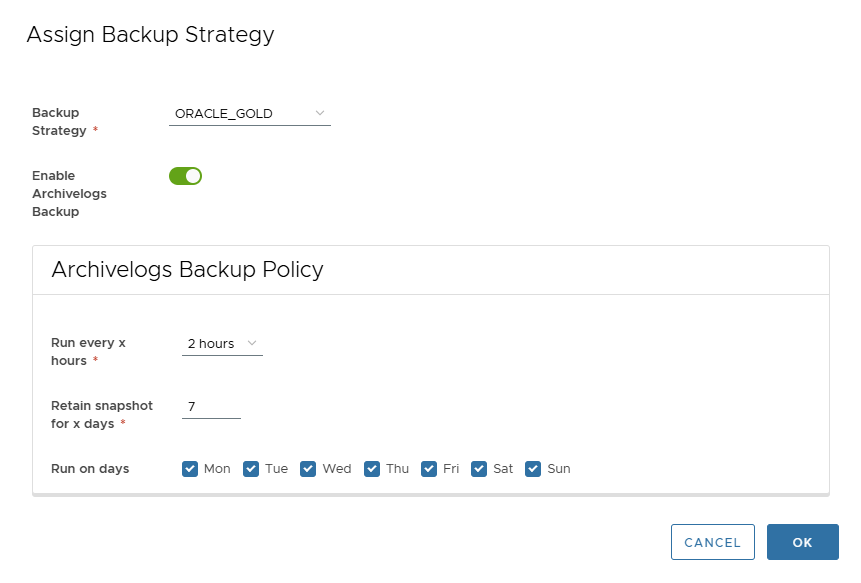Viewport: 861px width, 583px height.
Task: Uncheck the Sun checkbox
Action: (x=533, y=468)
